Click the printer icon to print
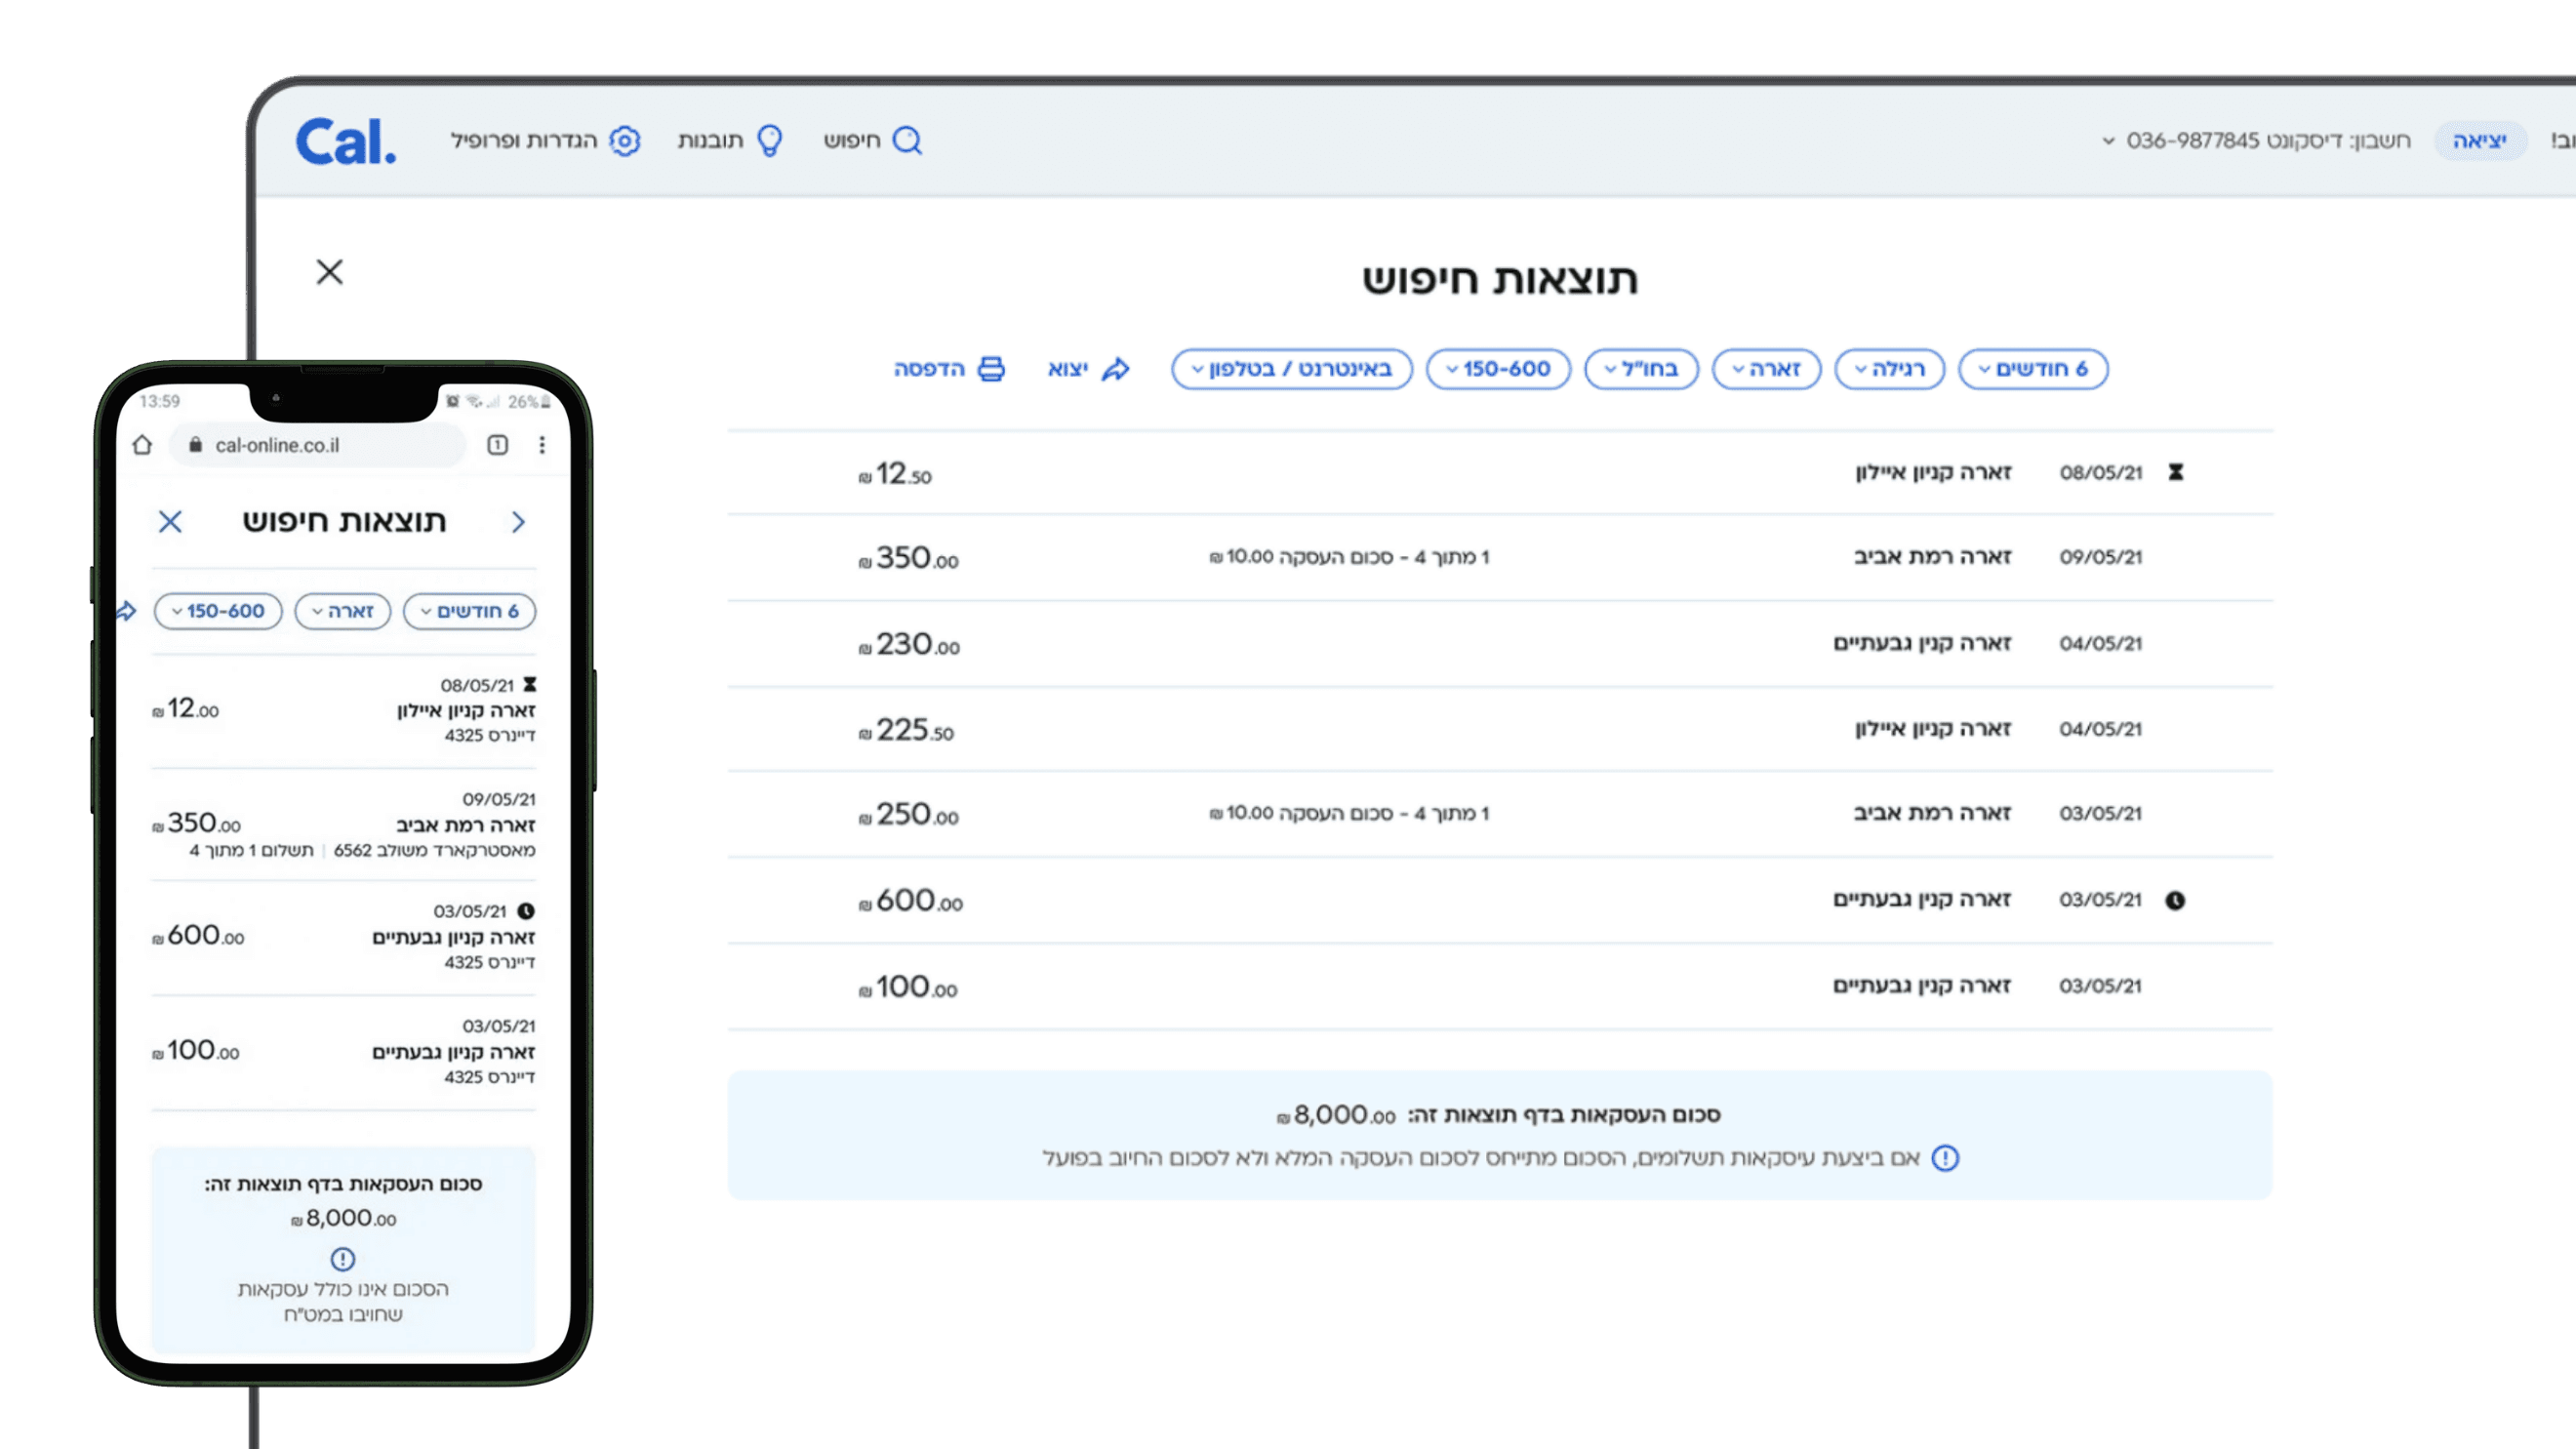2576x1449 pixels. (x=991, y=369)
